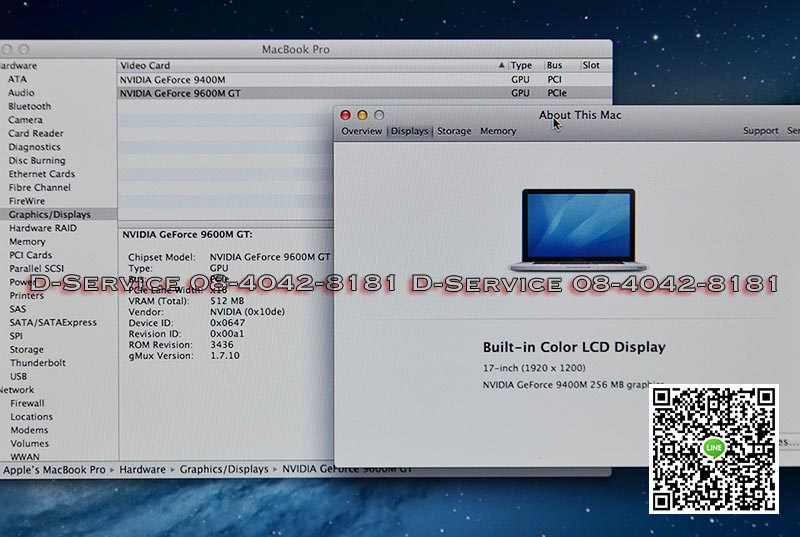Click the sort arrow in Video Card header
This screenshot has width=800, height=537.
(x=502, y=65)
